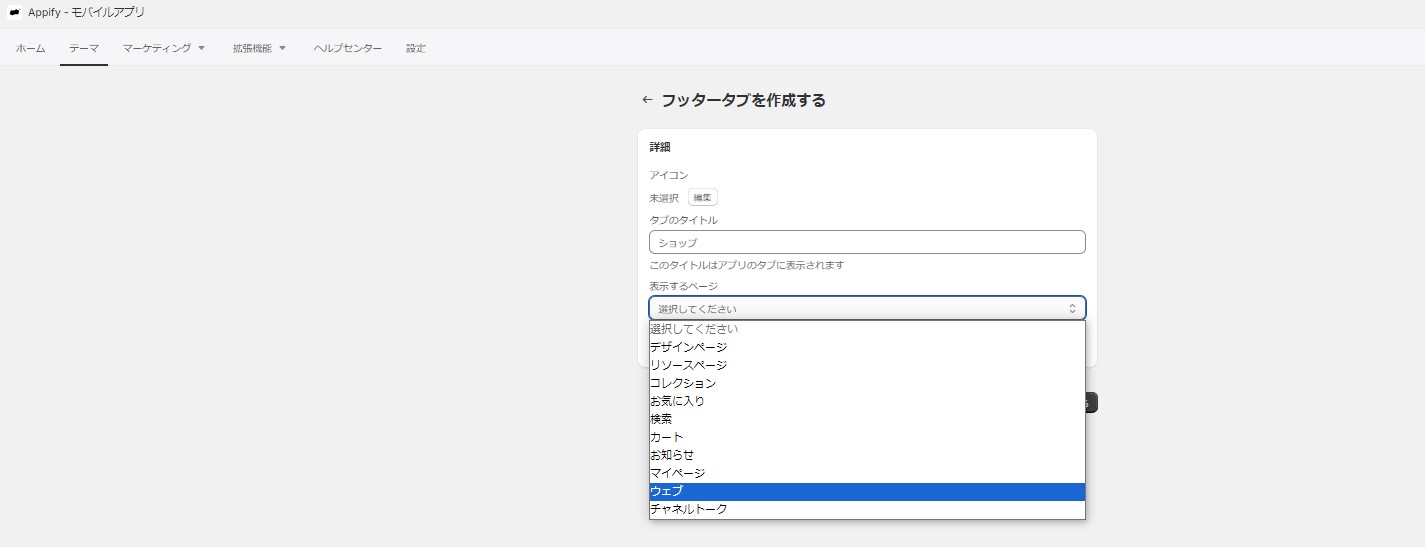Click the 編集 button for icon

point(703,198)
